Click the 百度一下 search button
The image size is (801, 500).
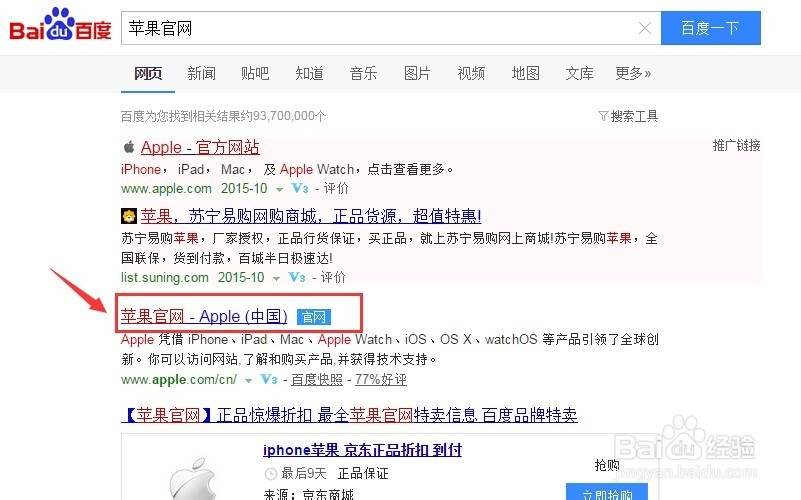[x=711, y=28]
